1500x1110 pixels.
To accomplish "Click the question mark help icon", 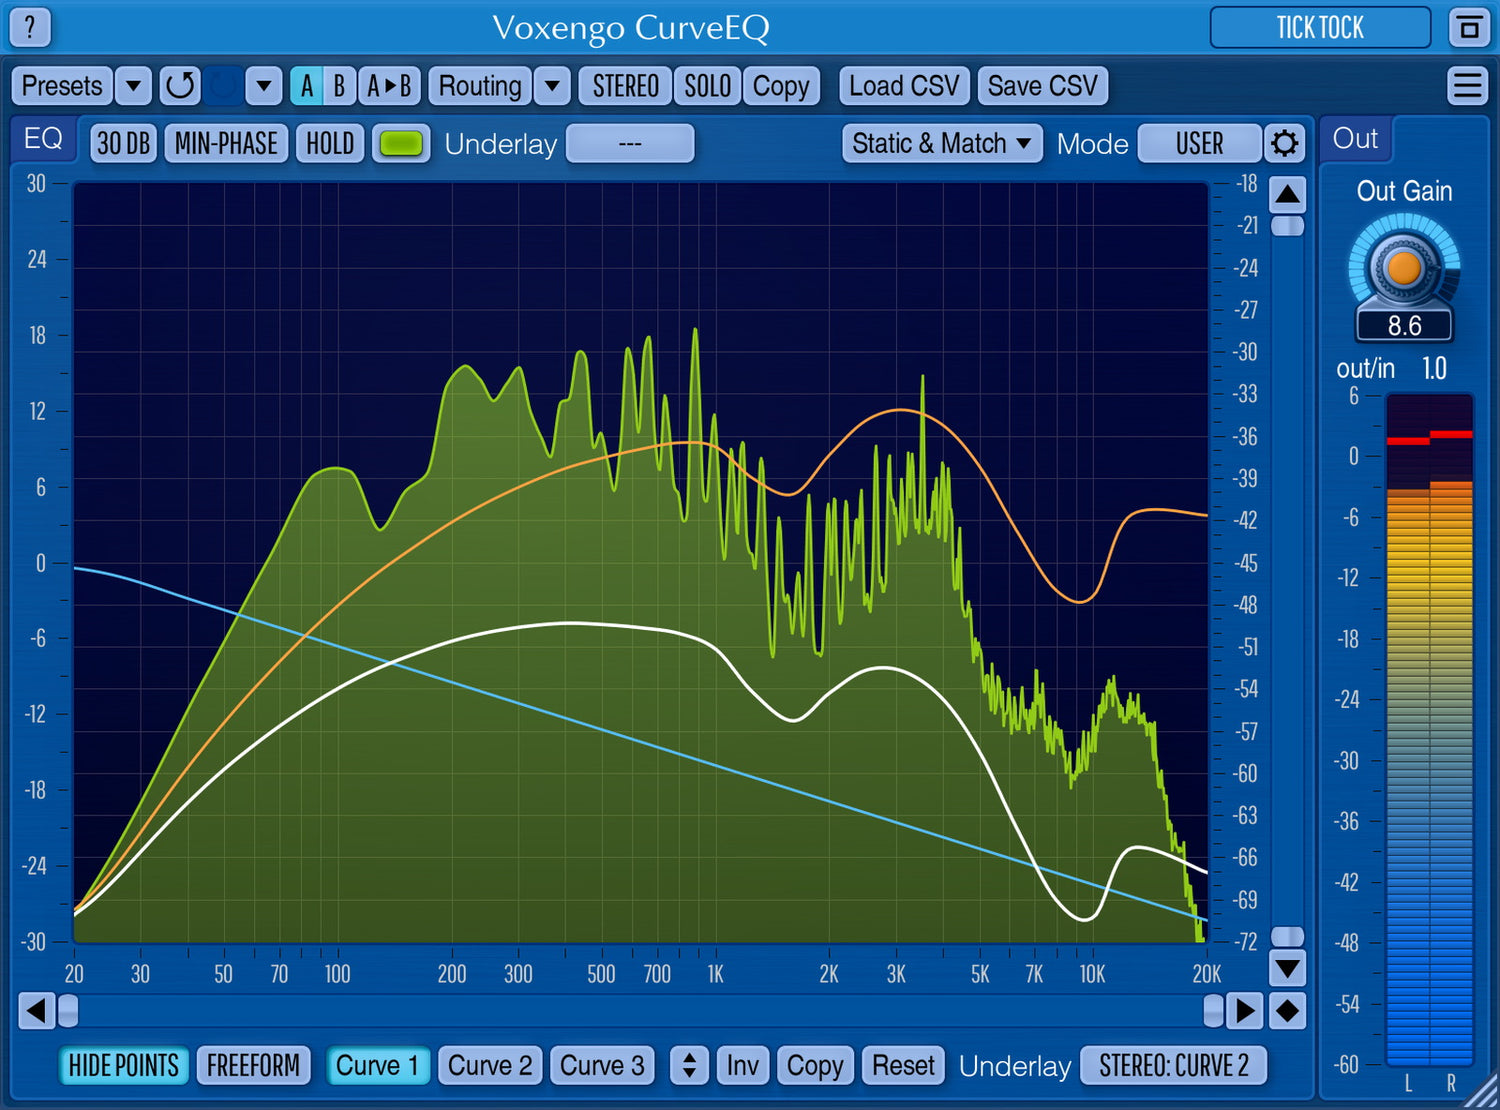I will click(30, 27).
